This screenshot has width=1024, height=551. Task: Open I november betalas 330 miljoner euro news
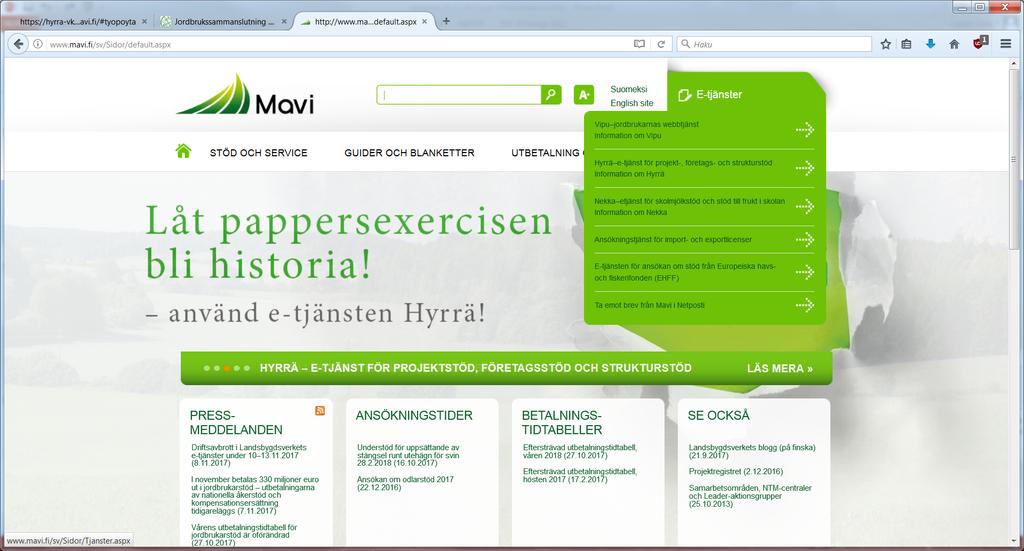click(x=255, y=496)
